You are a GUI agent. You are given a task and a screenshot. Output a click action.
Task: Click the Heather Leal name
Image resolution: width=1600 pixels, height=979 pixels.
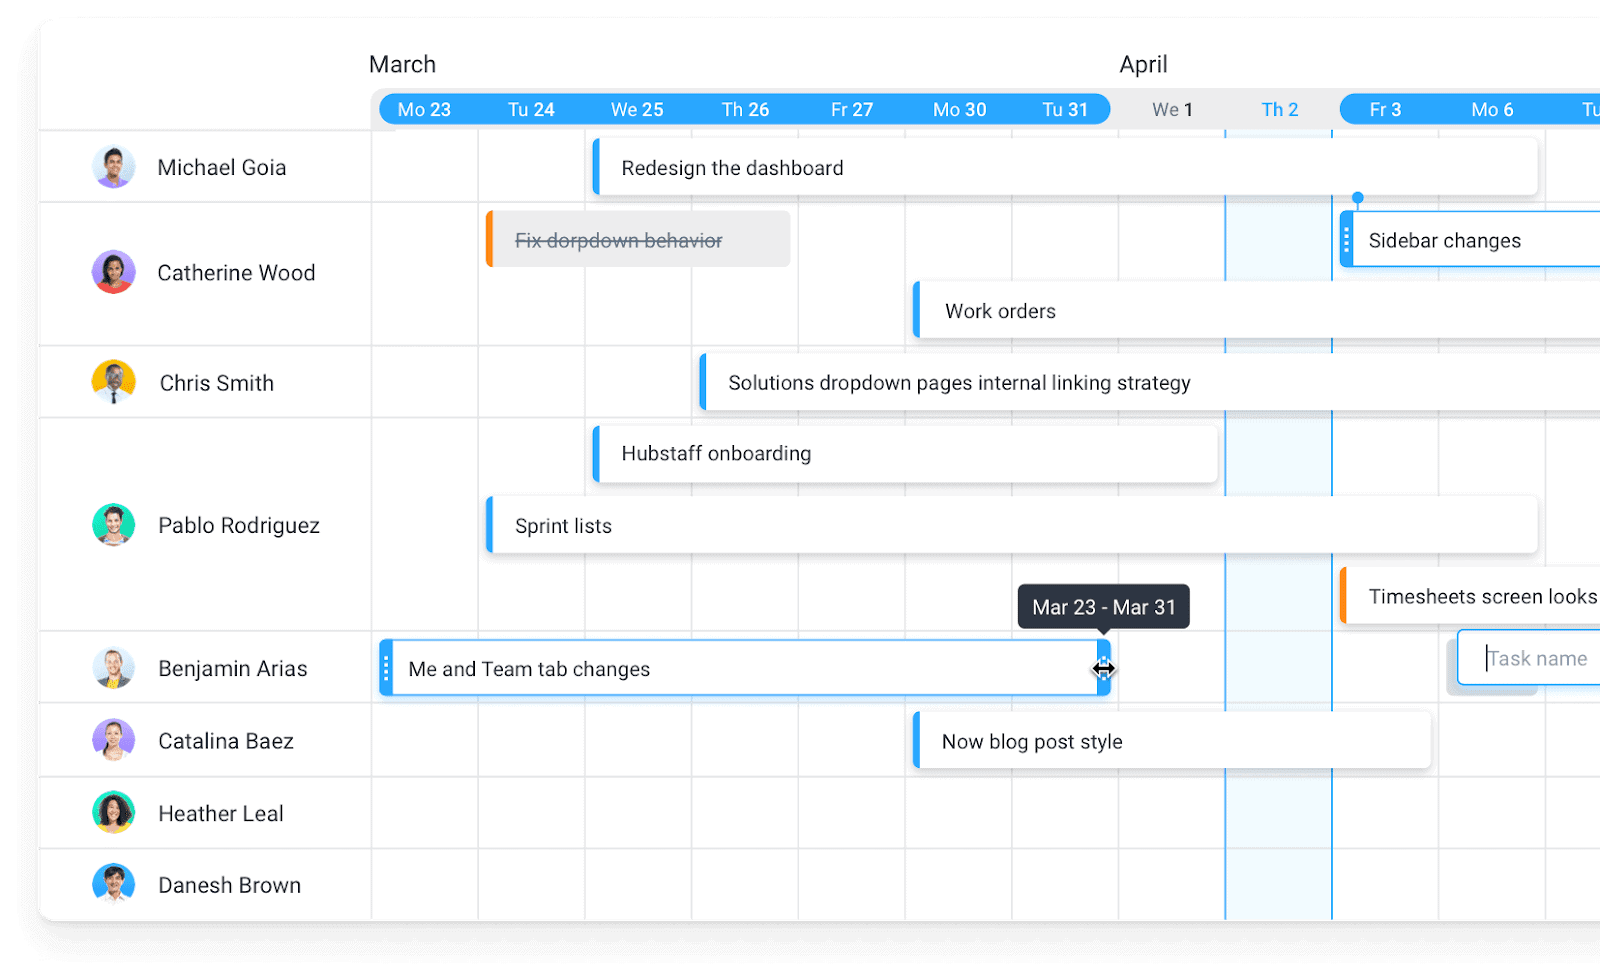(x=221, y=813)
